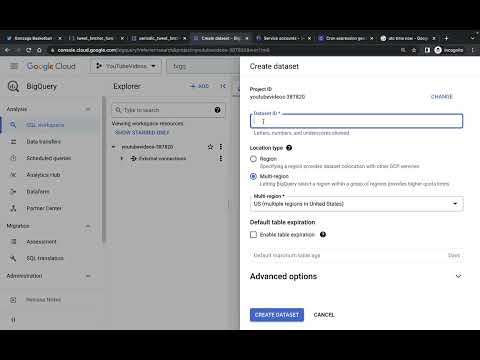Open the browser three-dot menu

pyautogui.click(x=473, y=50)
